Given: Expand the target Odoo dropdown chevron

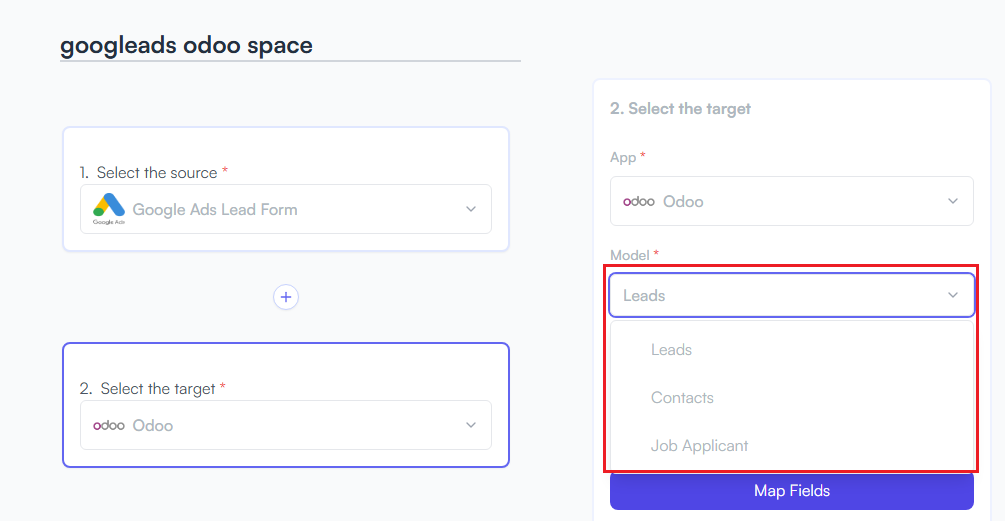Looking at the screenshot, I should [x=471, y=425].
